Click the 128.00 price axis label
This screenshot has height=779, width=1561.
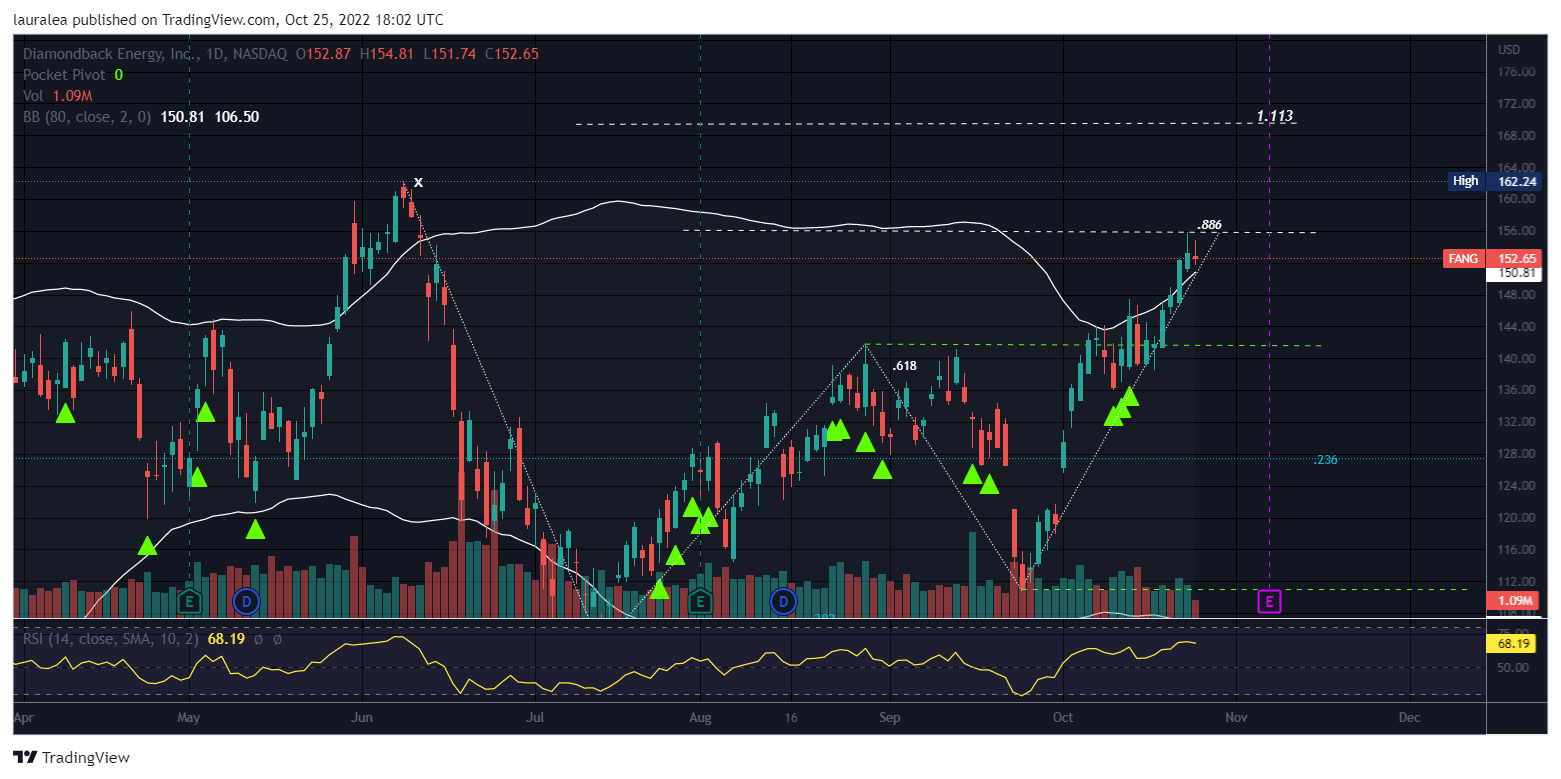pyautogui.click(x=1516, y=454)
